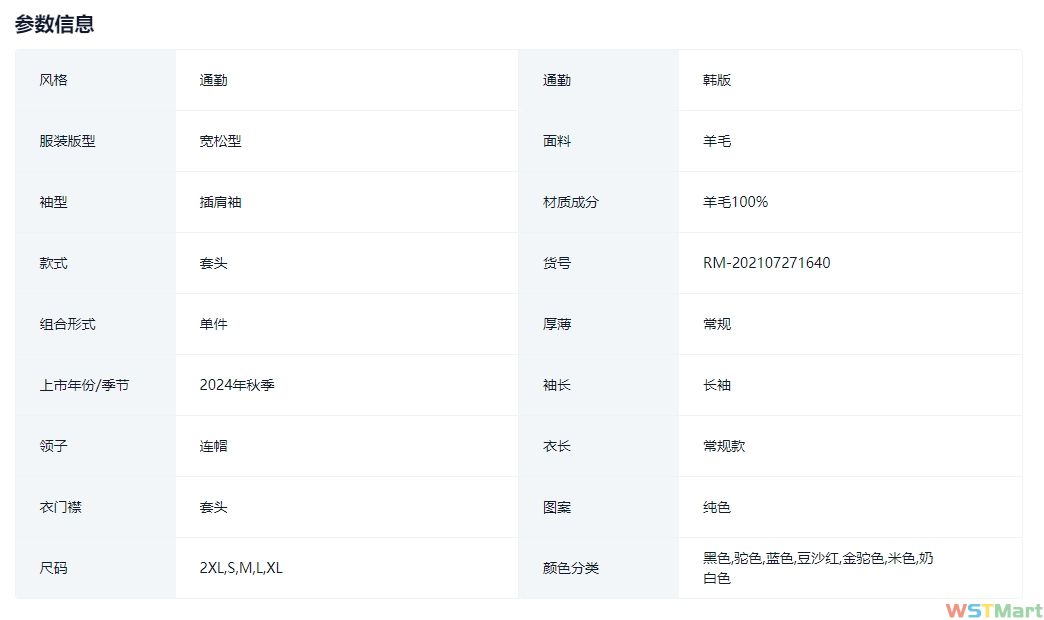Click the 插肩袖 sleeve type value

click(x=220, y=202)
